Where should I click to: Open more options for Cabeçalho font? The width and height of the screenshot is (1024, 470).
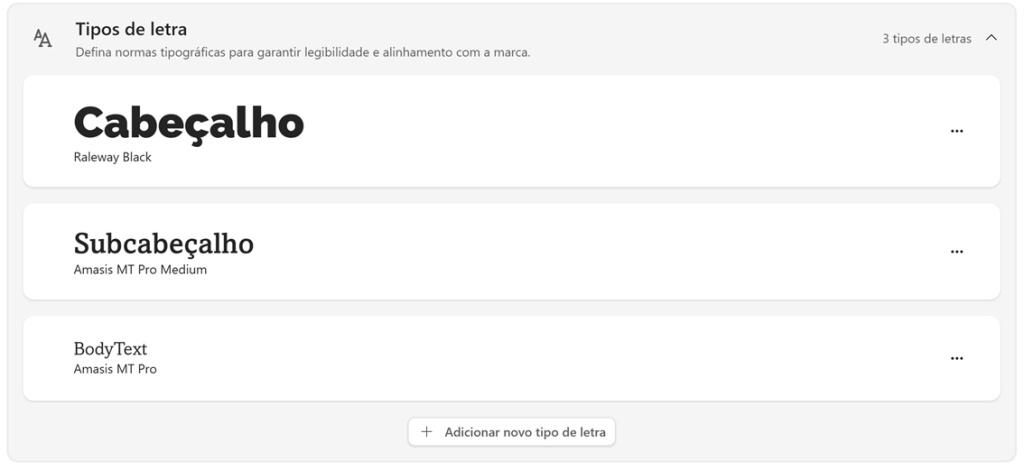957,131
